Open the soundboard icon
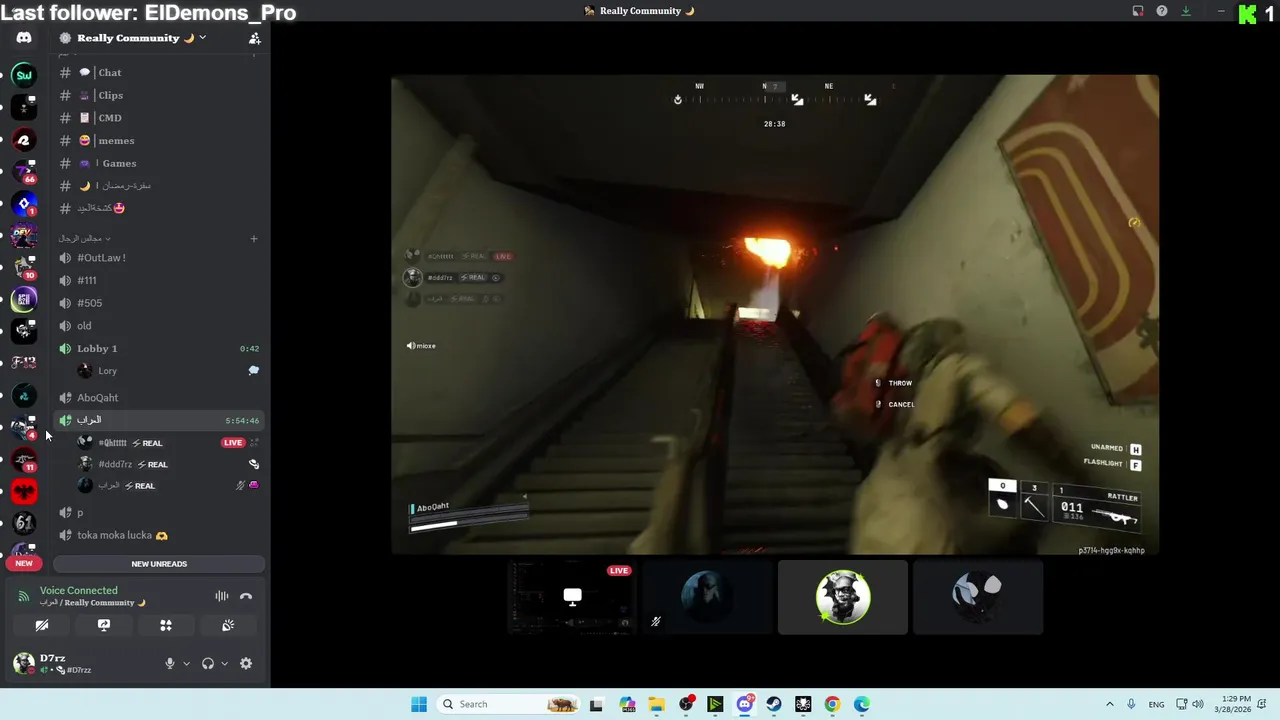The height and width of the screenshot is (720, 1280). [x=228, y=625]
